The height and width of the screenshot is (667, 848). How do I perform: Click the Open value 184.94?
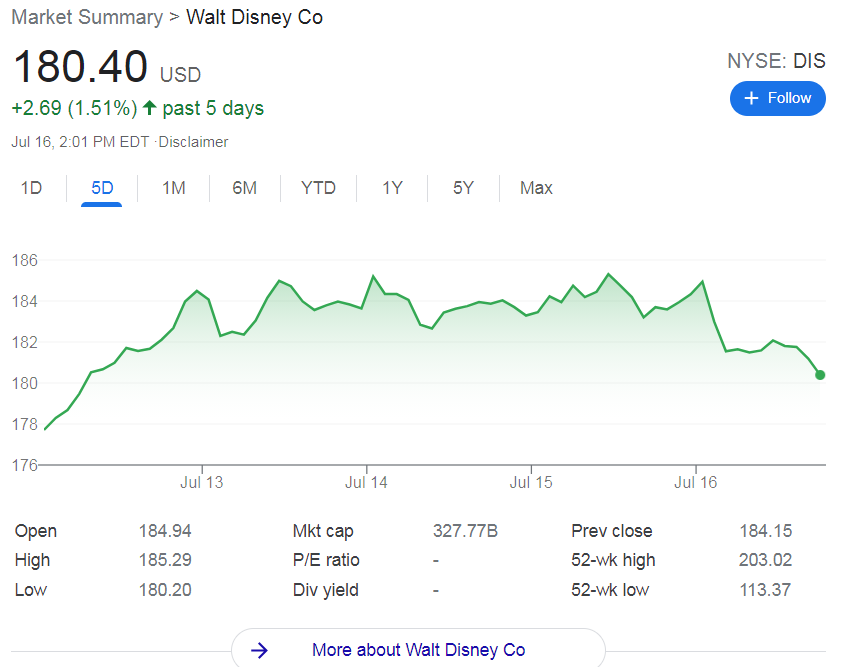pos(165,531)
